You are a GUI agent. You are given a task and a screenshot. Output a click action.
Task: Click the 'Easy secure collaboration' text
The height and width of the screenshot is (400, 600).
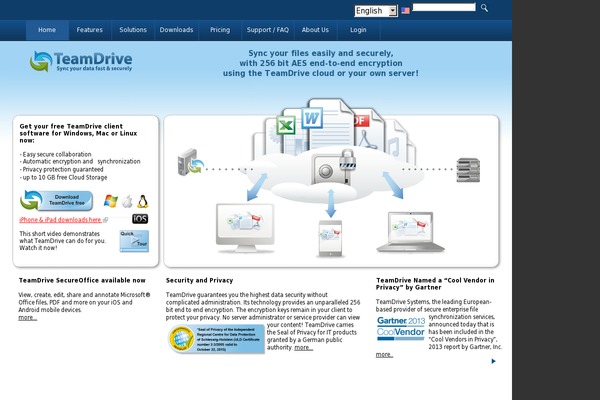[x=56, y=154]
